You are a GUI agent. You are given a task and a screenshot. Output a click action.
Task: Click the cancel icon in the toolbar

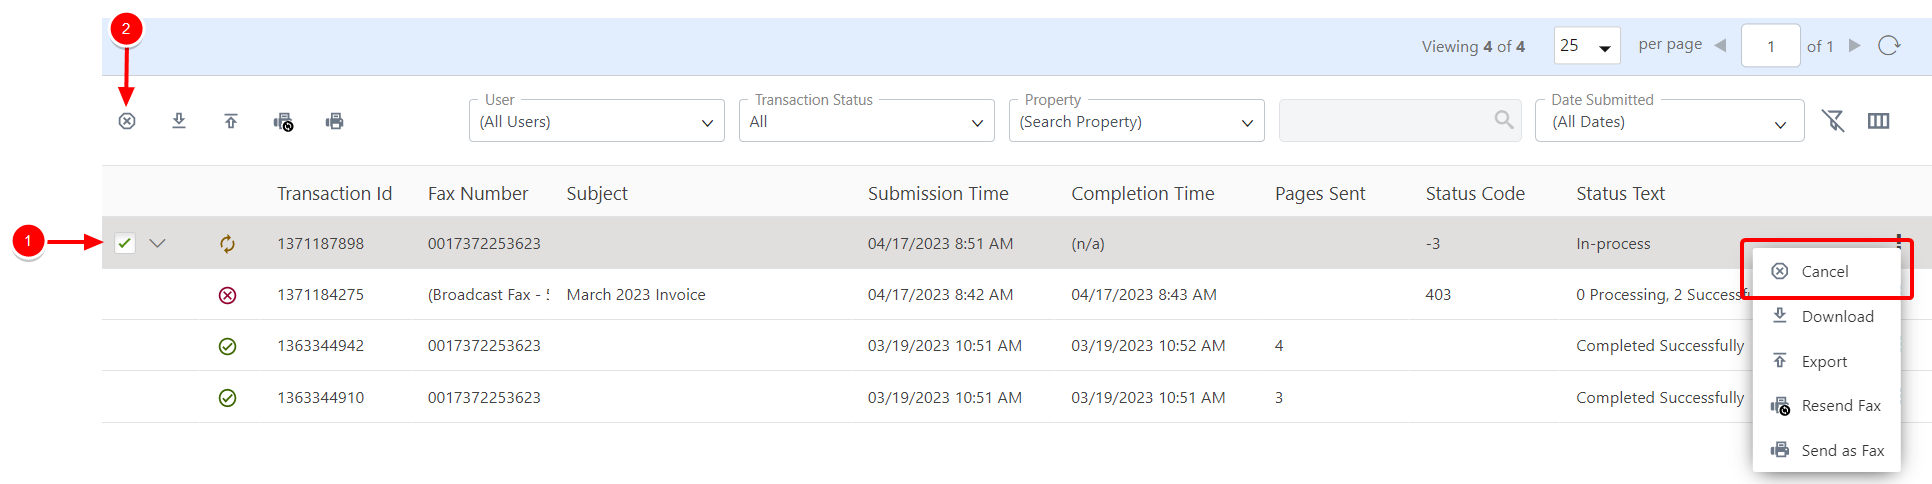coord(127,121)
